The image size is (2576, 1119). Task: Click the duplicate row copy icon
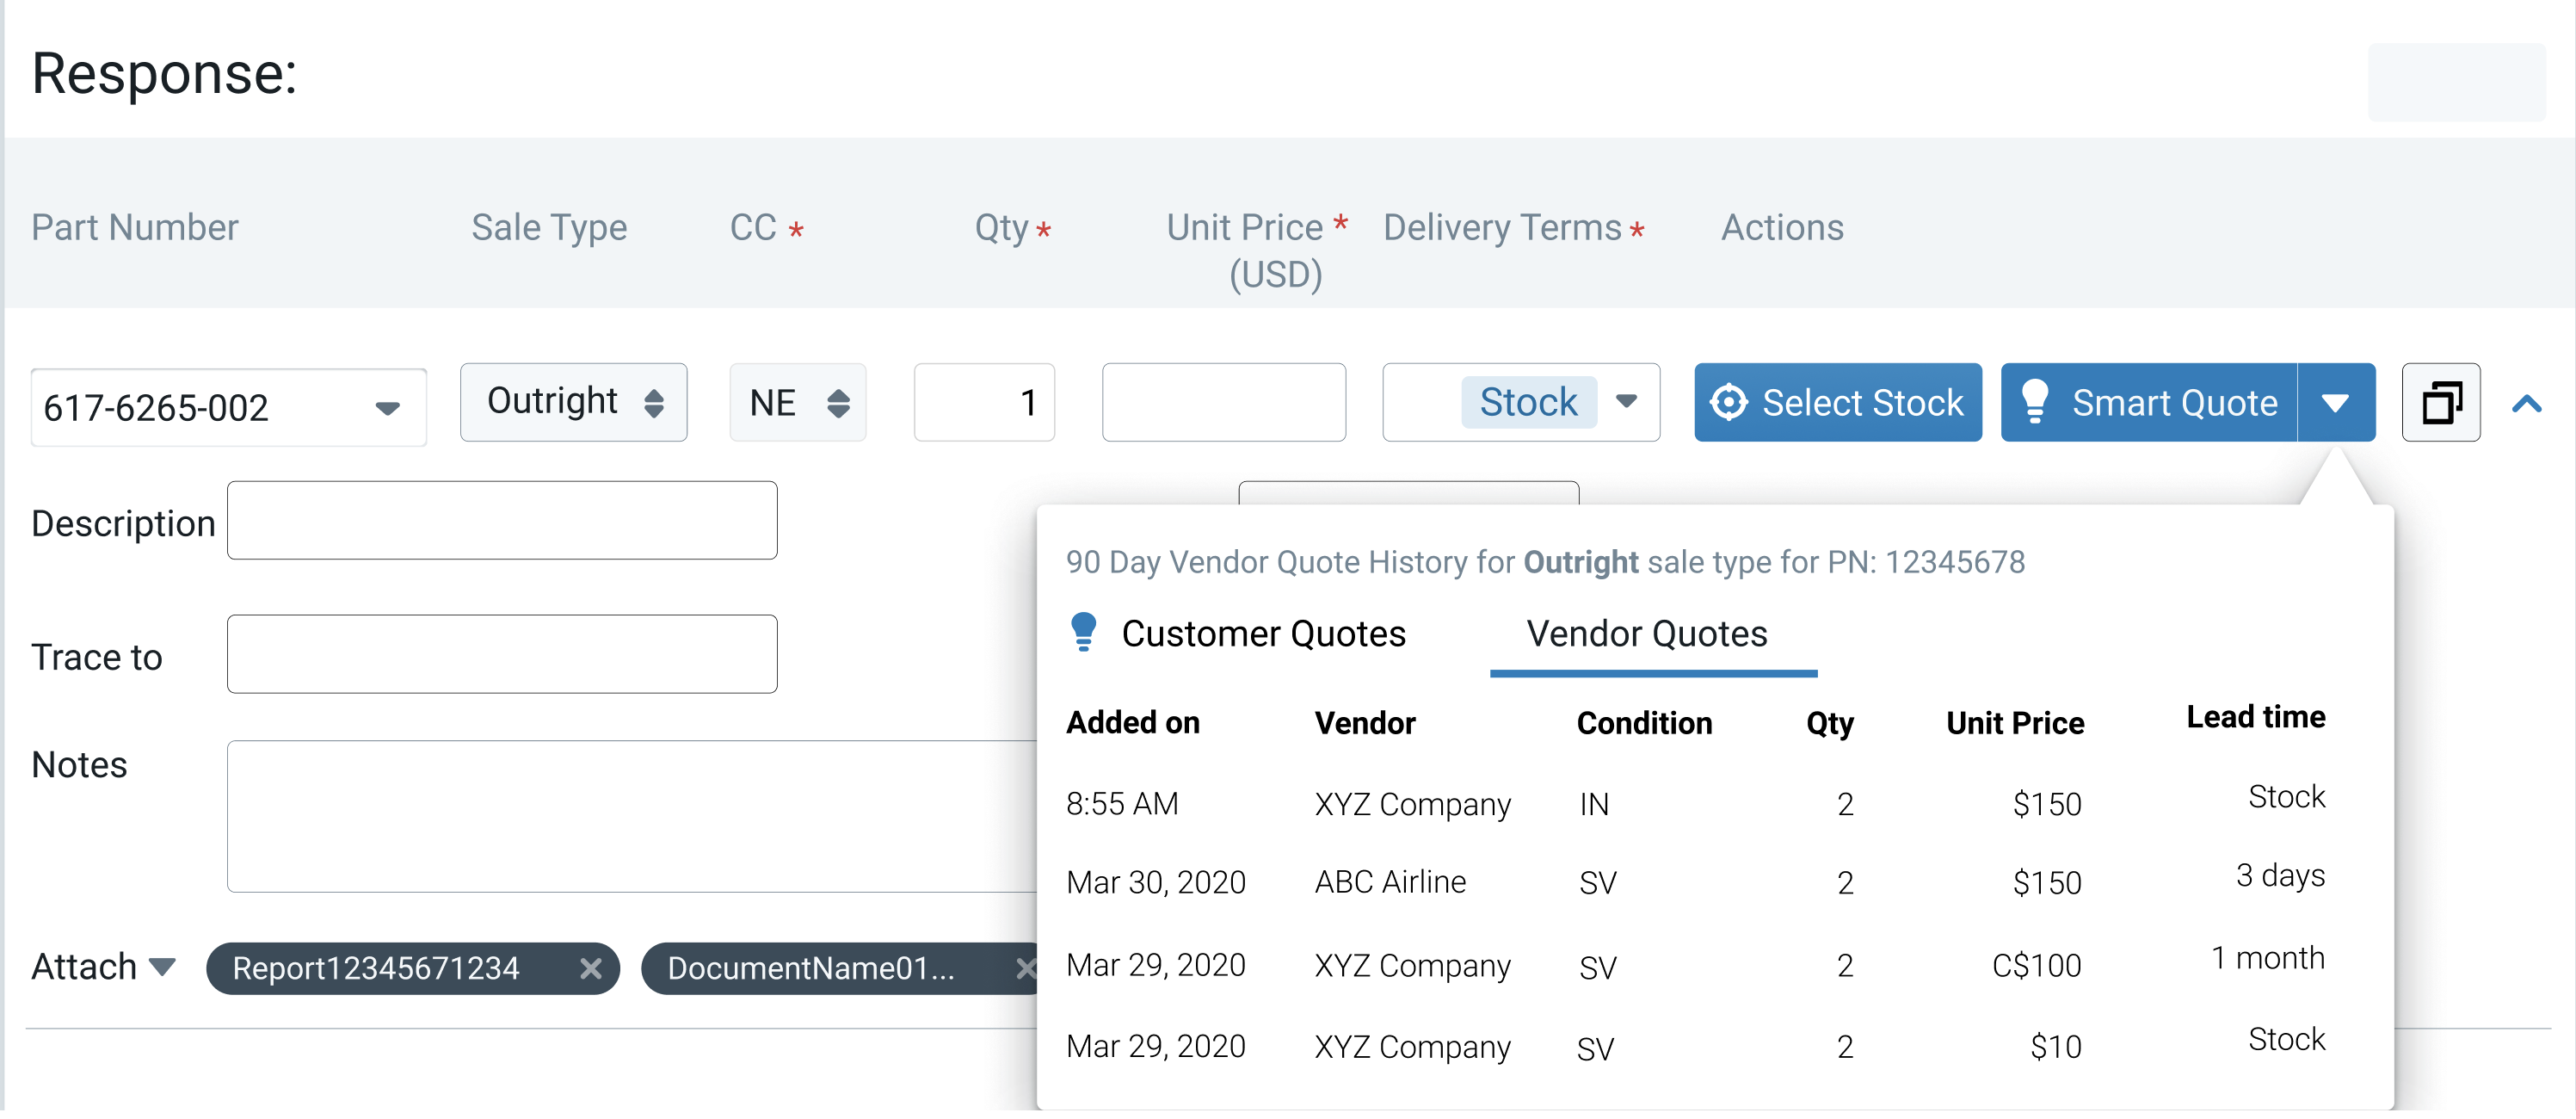[2440, 403]
